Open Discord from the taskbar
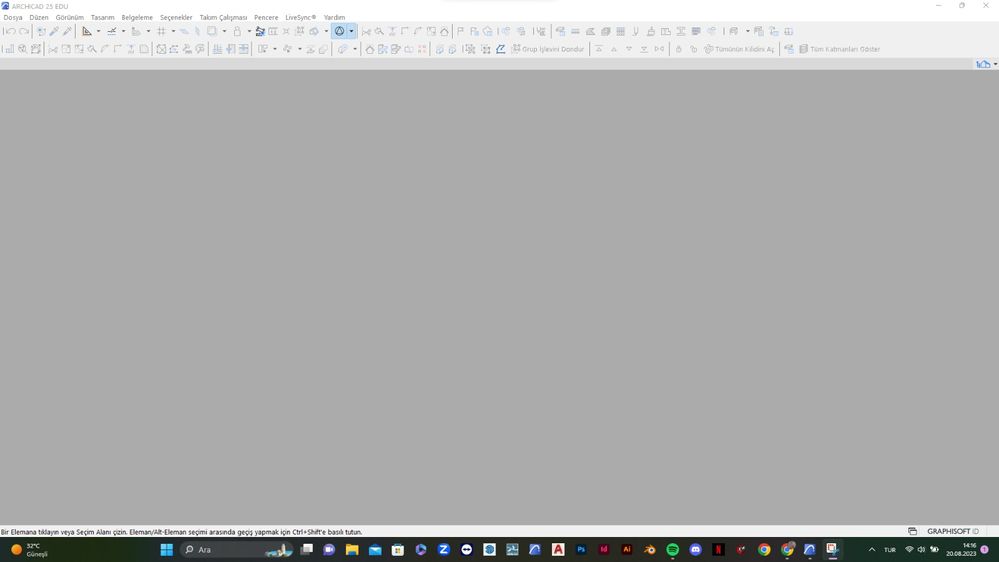 click(x=695, y=549)
